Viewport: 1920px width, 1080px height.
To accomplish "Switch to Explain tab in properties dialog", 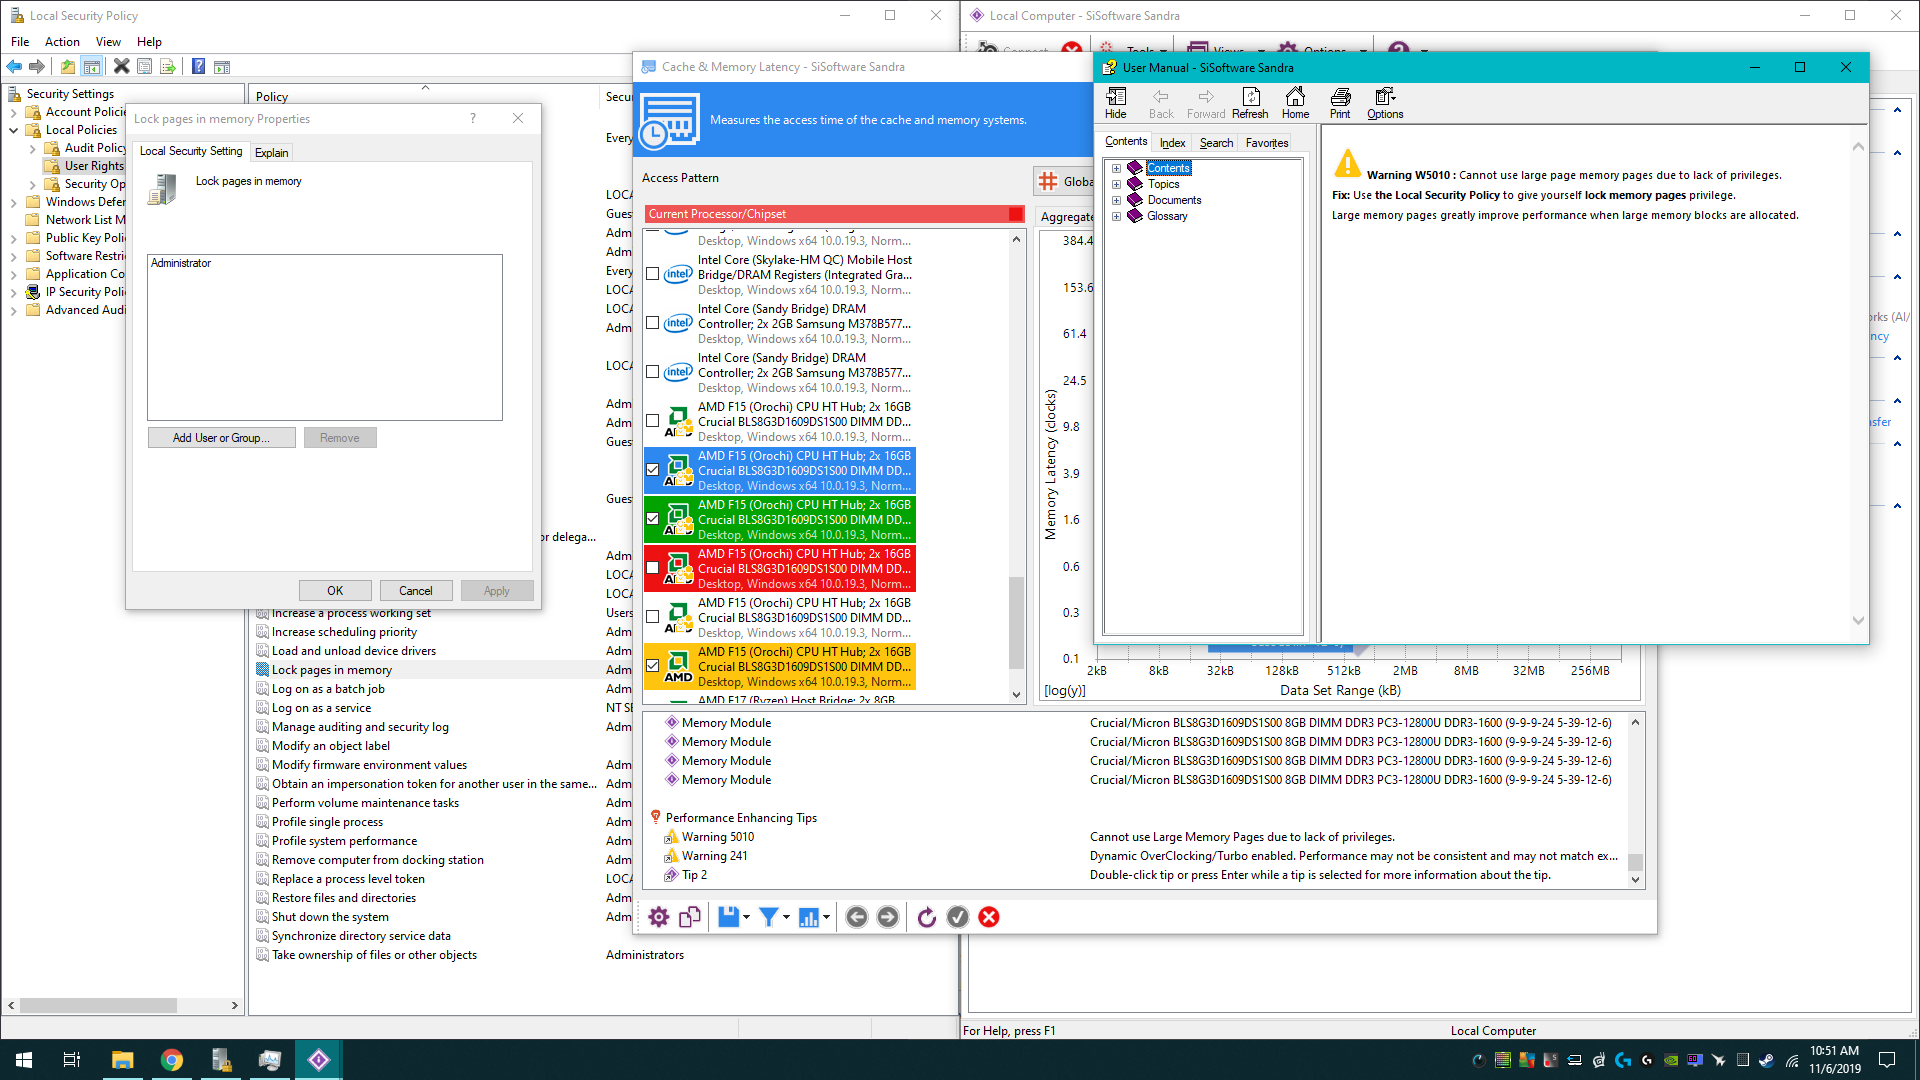I will coord(271,152).
